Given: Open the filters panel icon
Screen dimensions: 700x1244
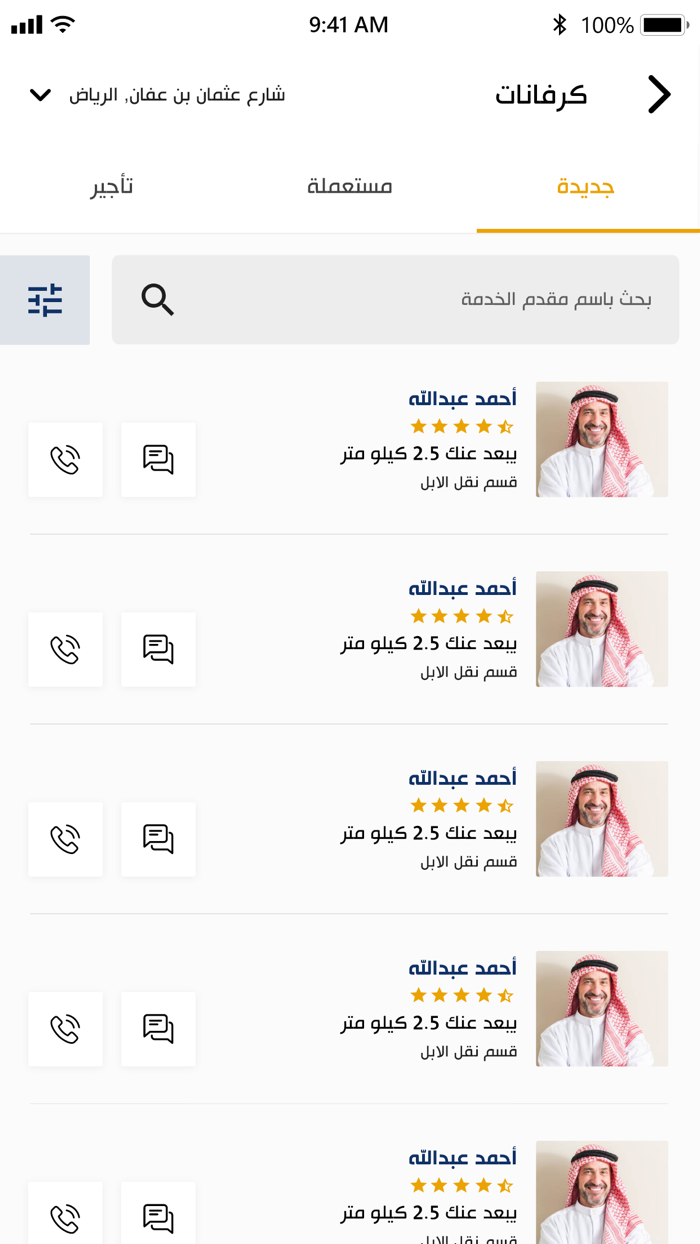Looking at the screenshot, I should 45,299.
